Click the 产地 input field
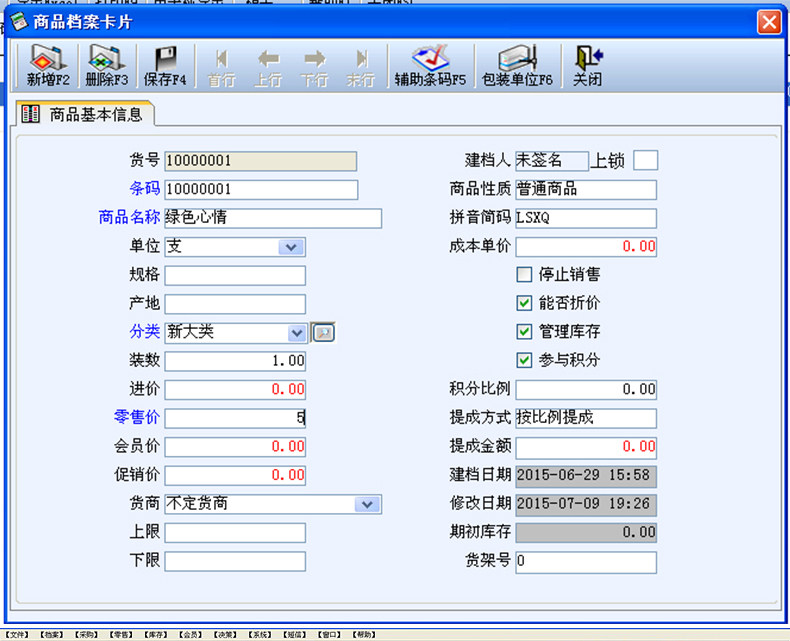This screenshot has height=641, width=790. click(235, 304)
